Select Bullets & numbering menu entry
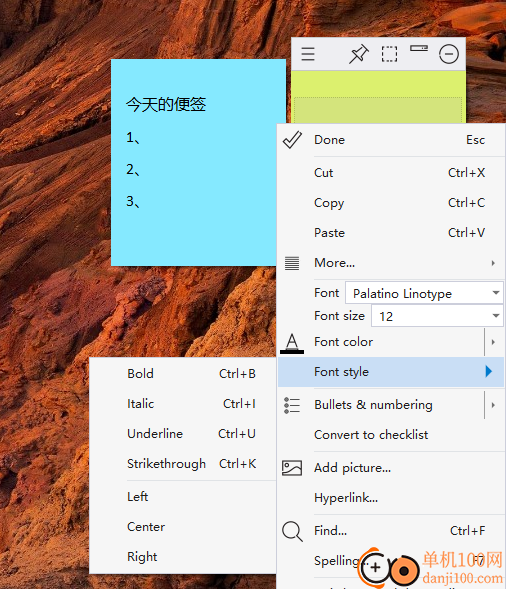The width and height of the screenshot is (506, 589). click(381, 405)
